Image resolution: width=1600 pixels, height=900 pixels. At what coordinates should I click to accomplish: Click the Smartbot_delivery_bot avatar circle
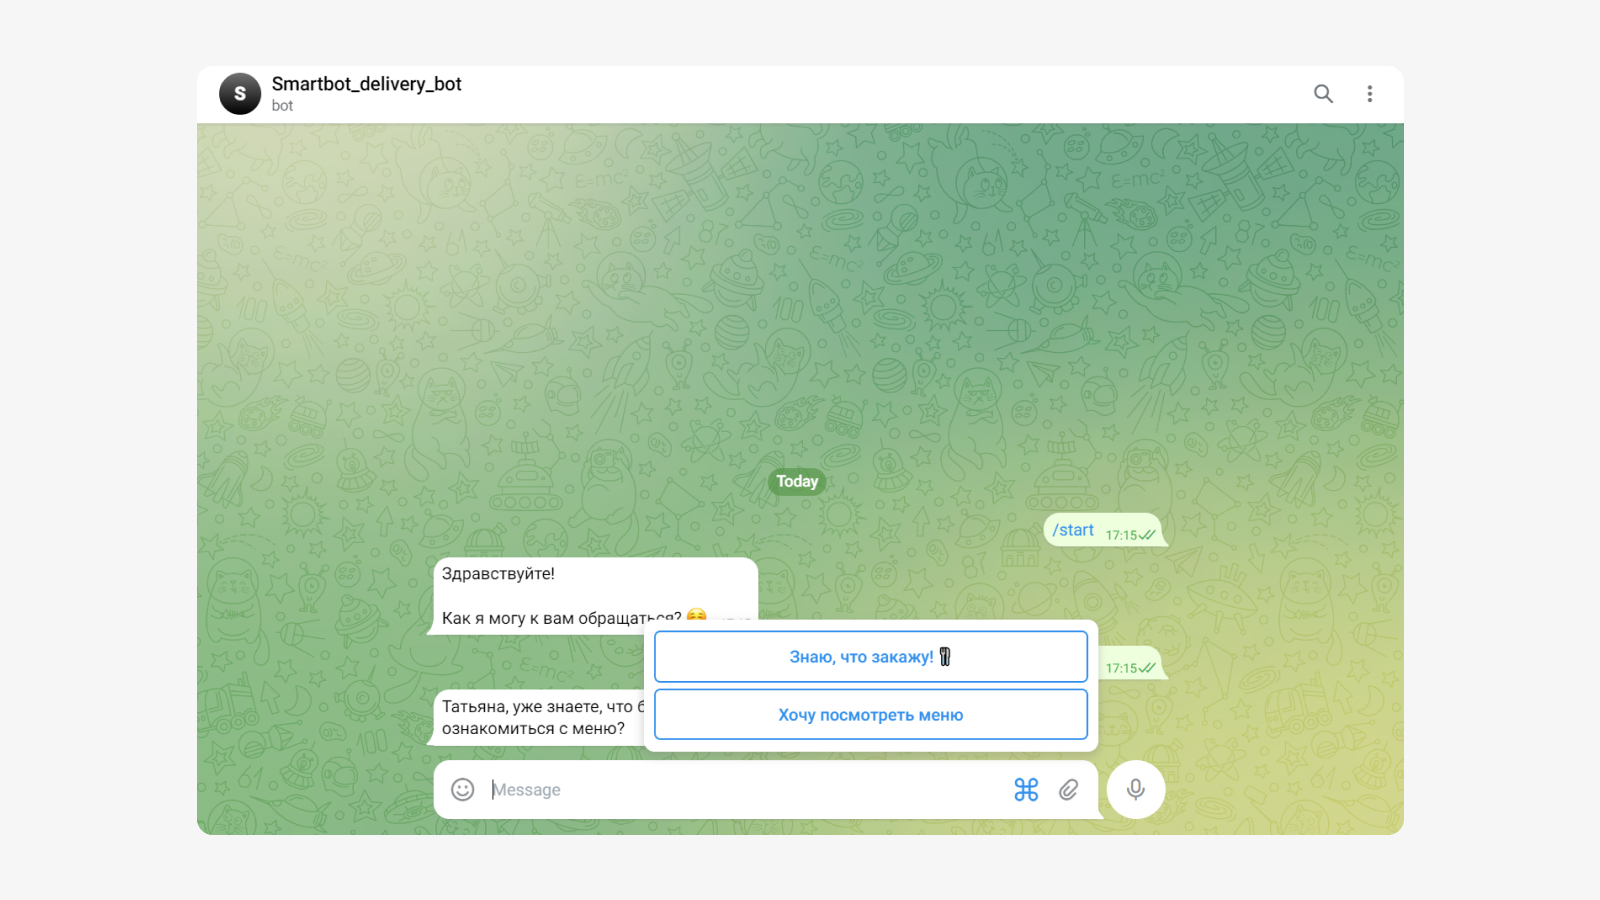[240, 94]
